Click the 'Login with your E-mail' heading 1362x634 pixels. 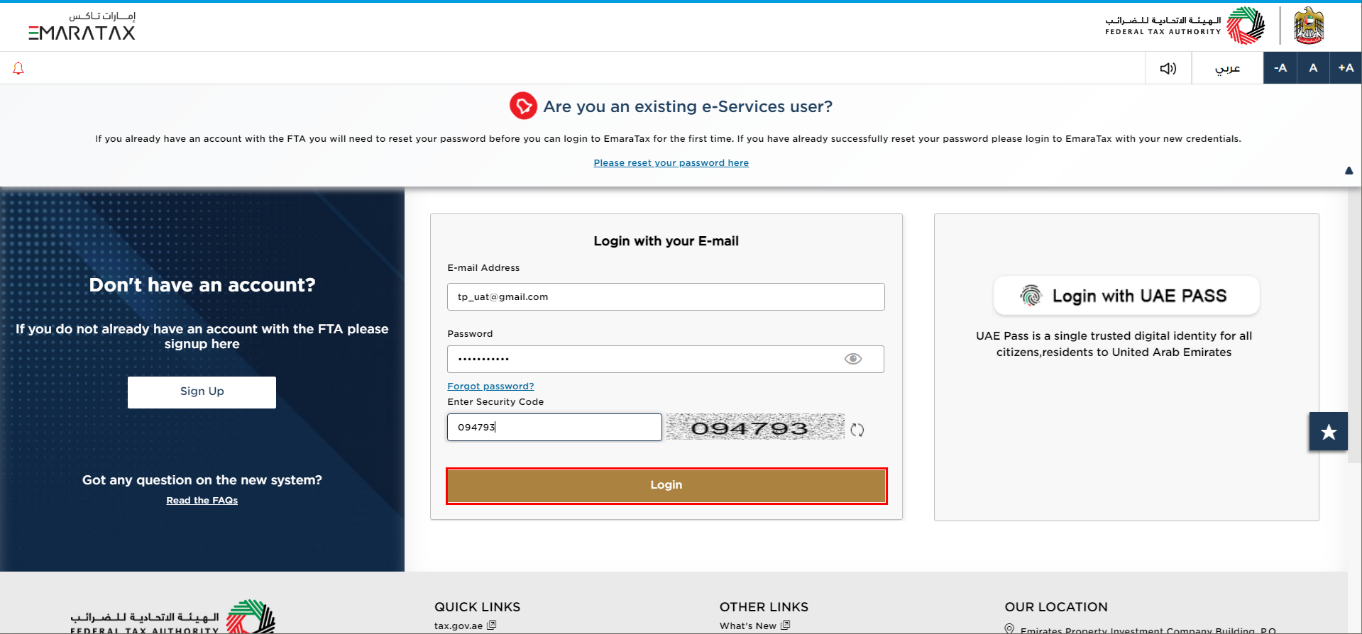pyautogui.click(x=666, y=241)
